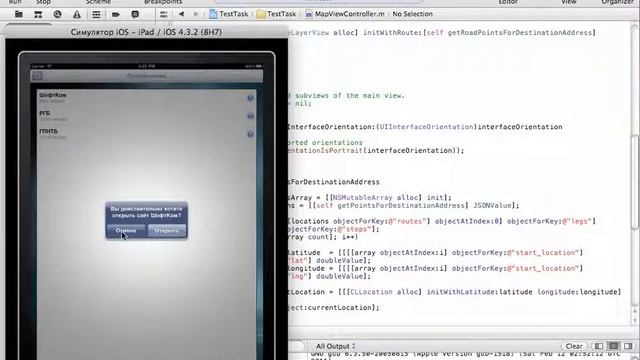Open the Debug navigator lines icon
Viewport: 640px width, 360px height.
tap(96, 14)
